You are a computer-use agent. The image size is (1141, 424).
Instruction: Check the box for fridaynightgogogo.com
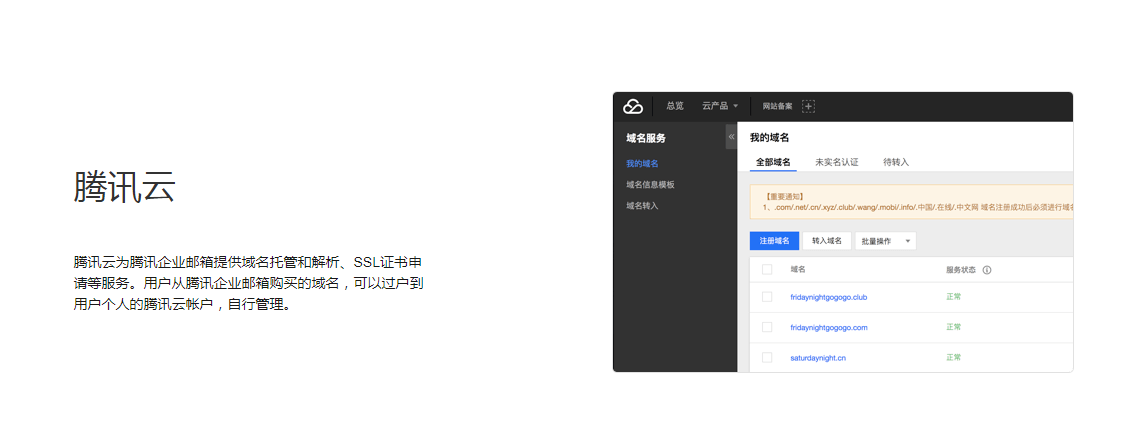point(767,327)
